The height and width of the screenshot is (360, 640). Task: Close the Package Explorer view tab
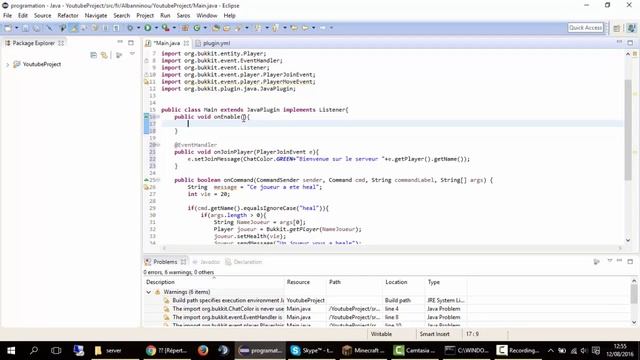61,43
